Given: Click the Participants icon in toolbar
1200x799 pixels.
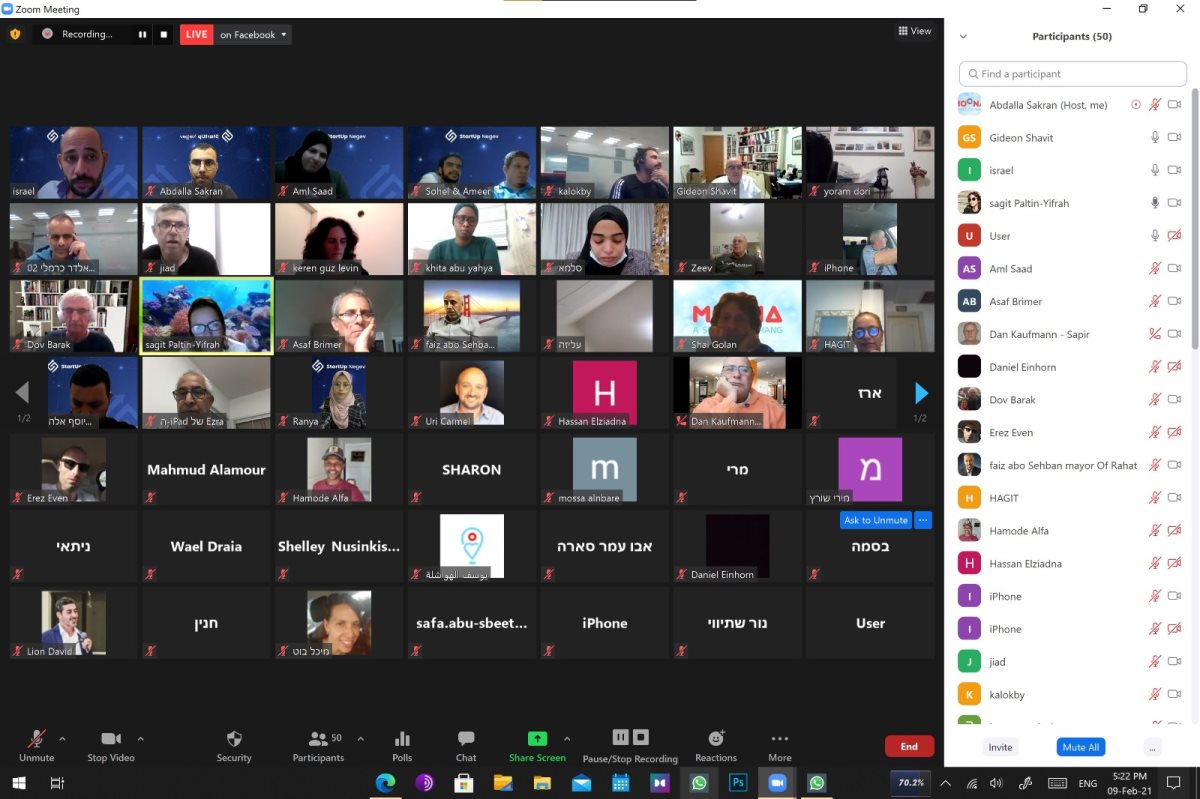Looking at the screenshot, I should pyautogui.click(x=319, y=739).
